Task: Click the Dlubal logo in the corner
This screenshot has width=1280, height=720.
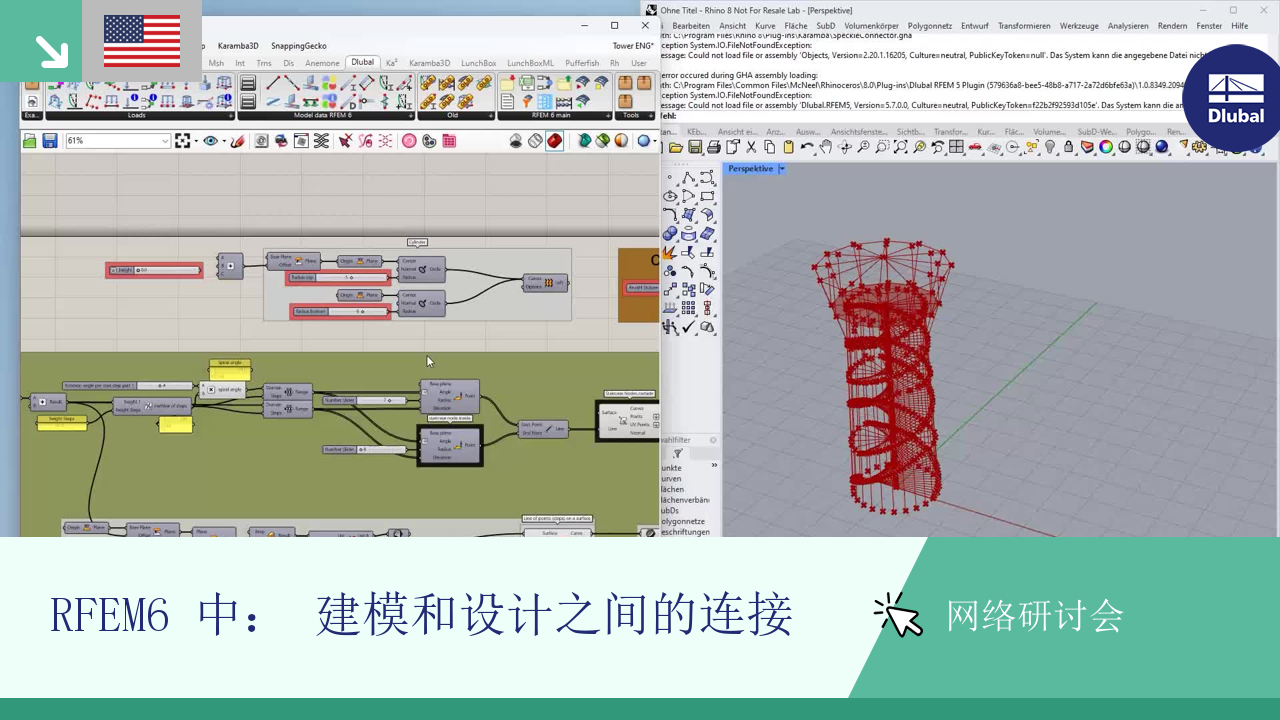Action: [x=1232, y=97]
